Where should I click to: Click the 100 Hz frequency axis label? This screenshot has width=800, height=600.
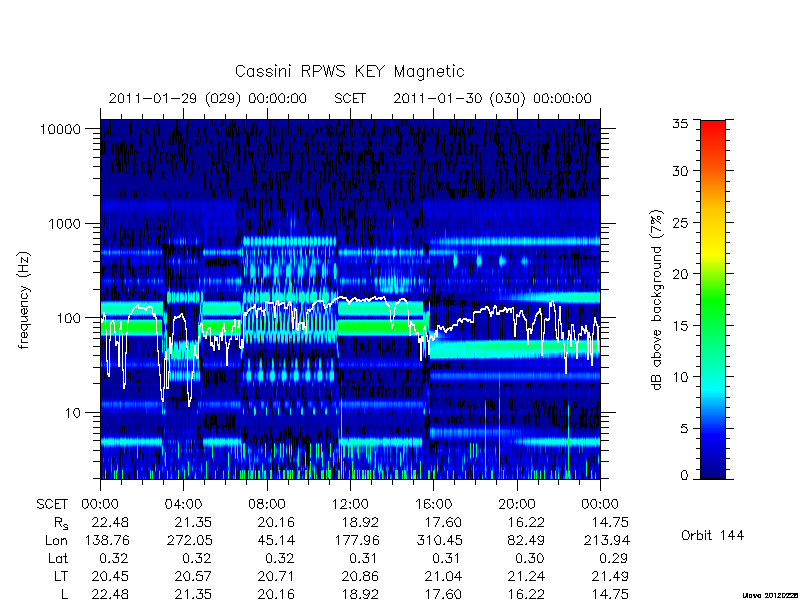[69, 318]
